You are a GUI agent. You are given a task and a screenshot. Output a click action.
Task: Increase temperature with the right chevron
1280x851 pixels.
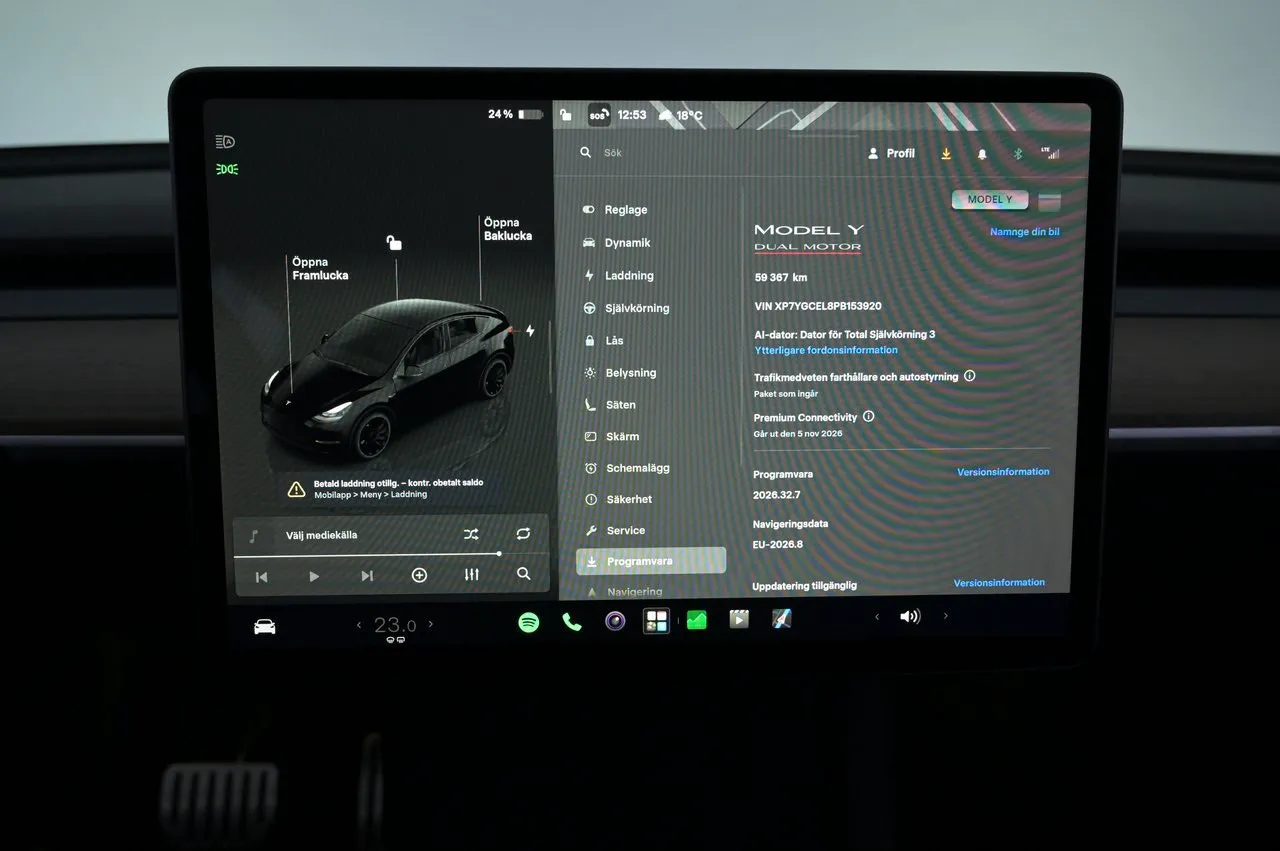[431, 624]
